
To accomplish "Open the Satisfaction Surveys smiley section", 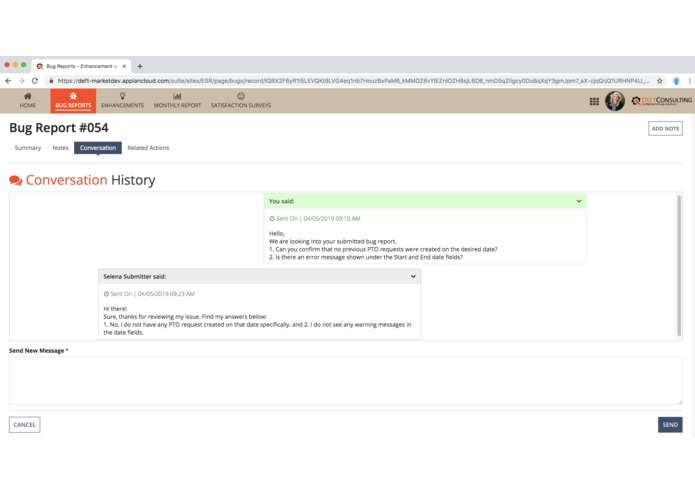I will click(241, 101).
